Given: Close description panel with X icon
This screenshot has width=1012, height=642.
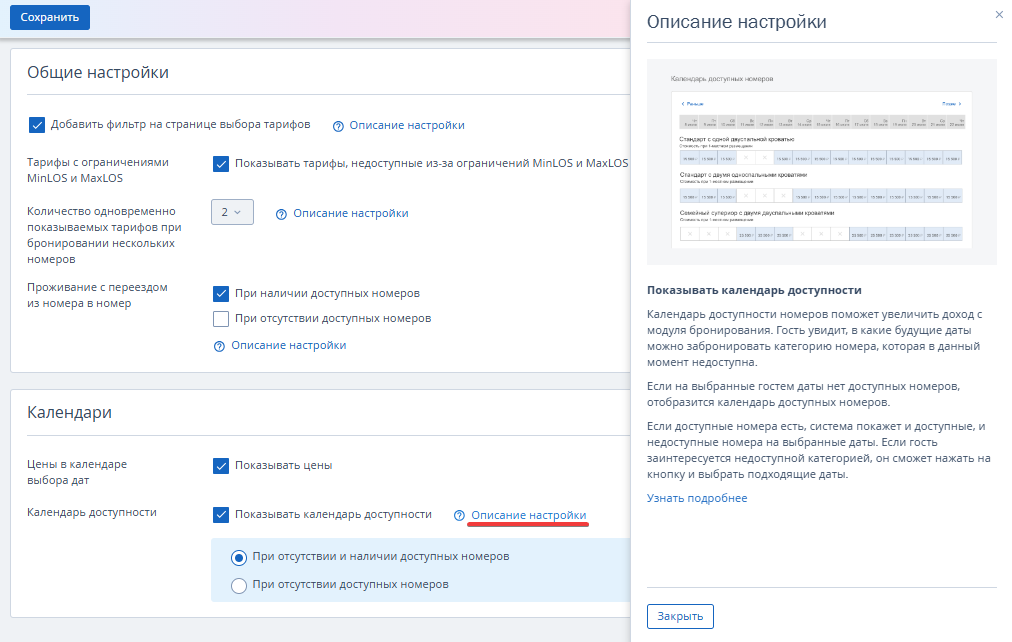Looking at the screenshot, I should pos(999,15).
